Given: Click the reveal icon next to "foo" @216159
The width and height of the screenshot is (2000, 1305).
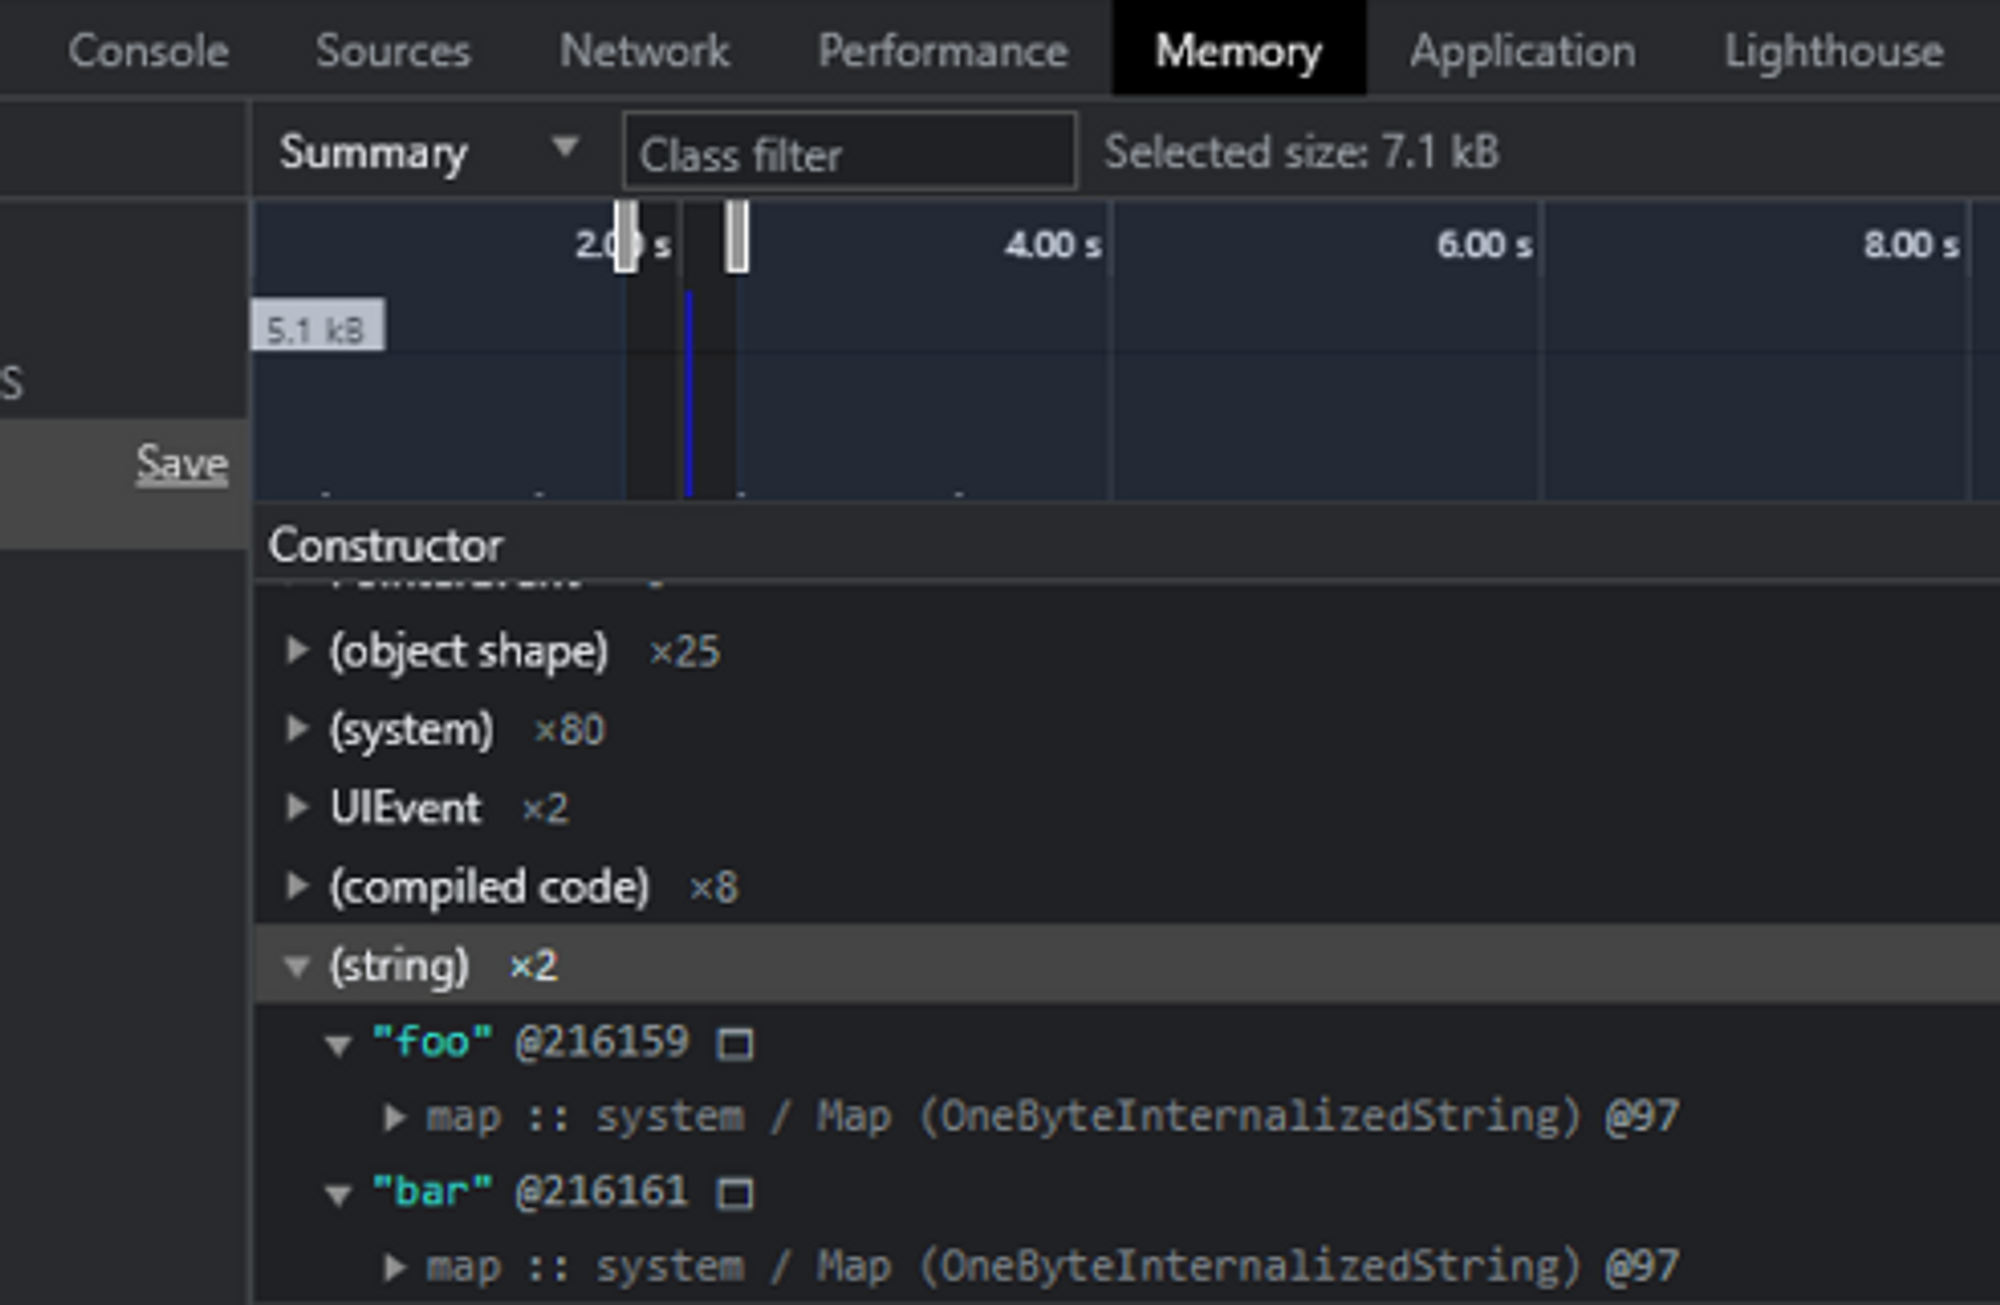Looking at the screenshot, I should pyautogui.click(x=735, y=1044).
